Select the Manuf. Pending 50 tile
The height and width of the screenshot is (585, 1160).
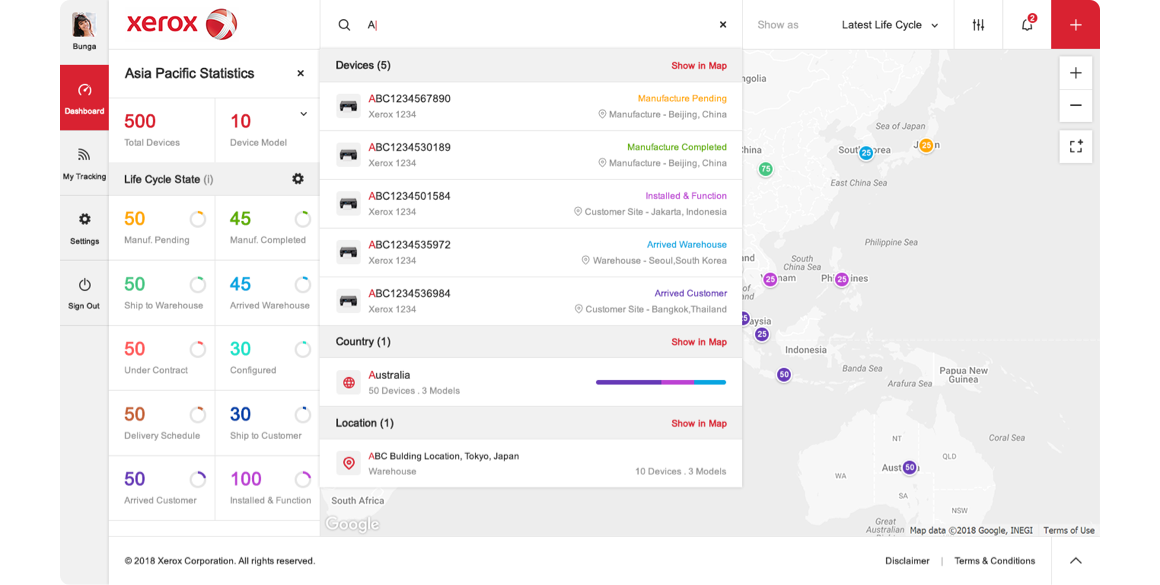[x=162, y=228]
